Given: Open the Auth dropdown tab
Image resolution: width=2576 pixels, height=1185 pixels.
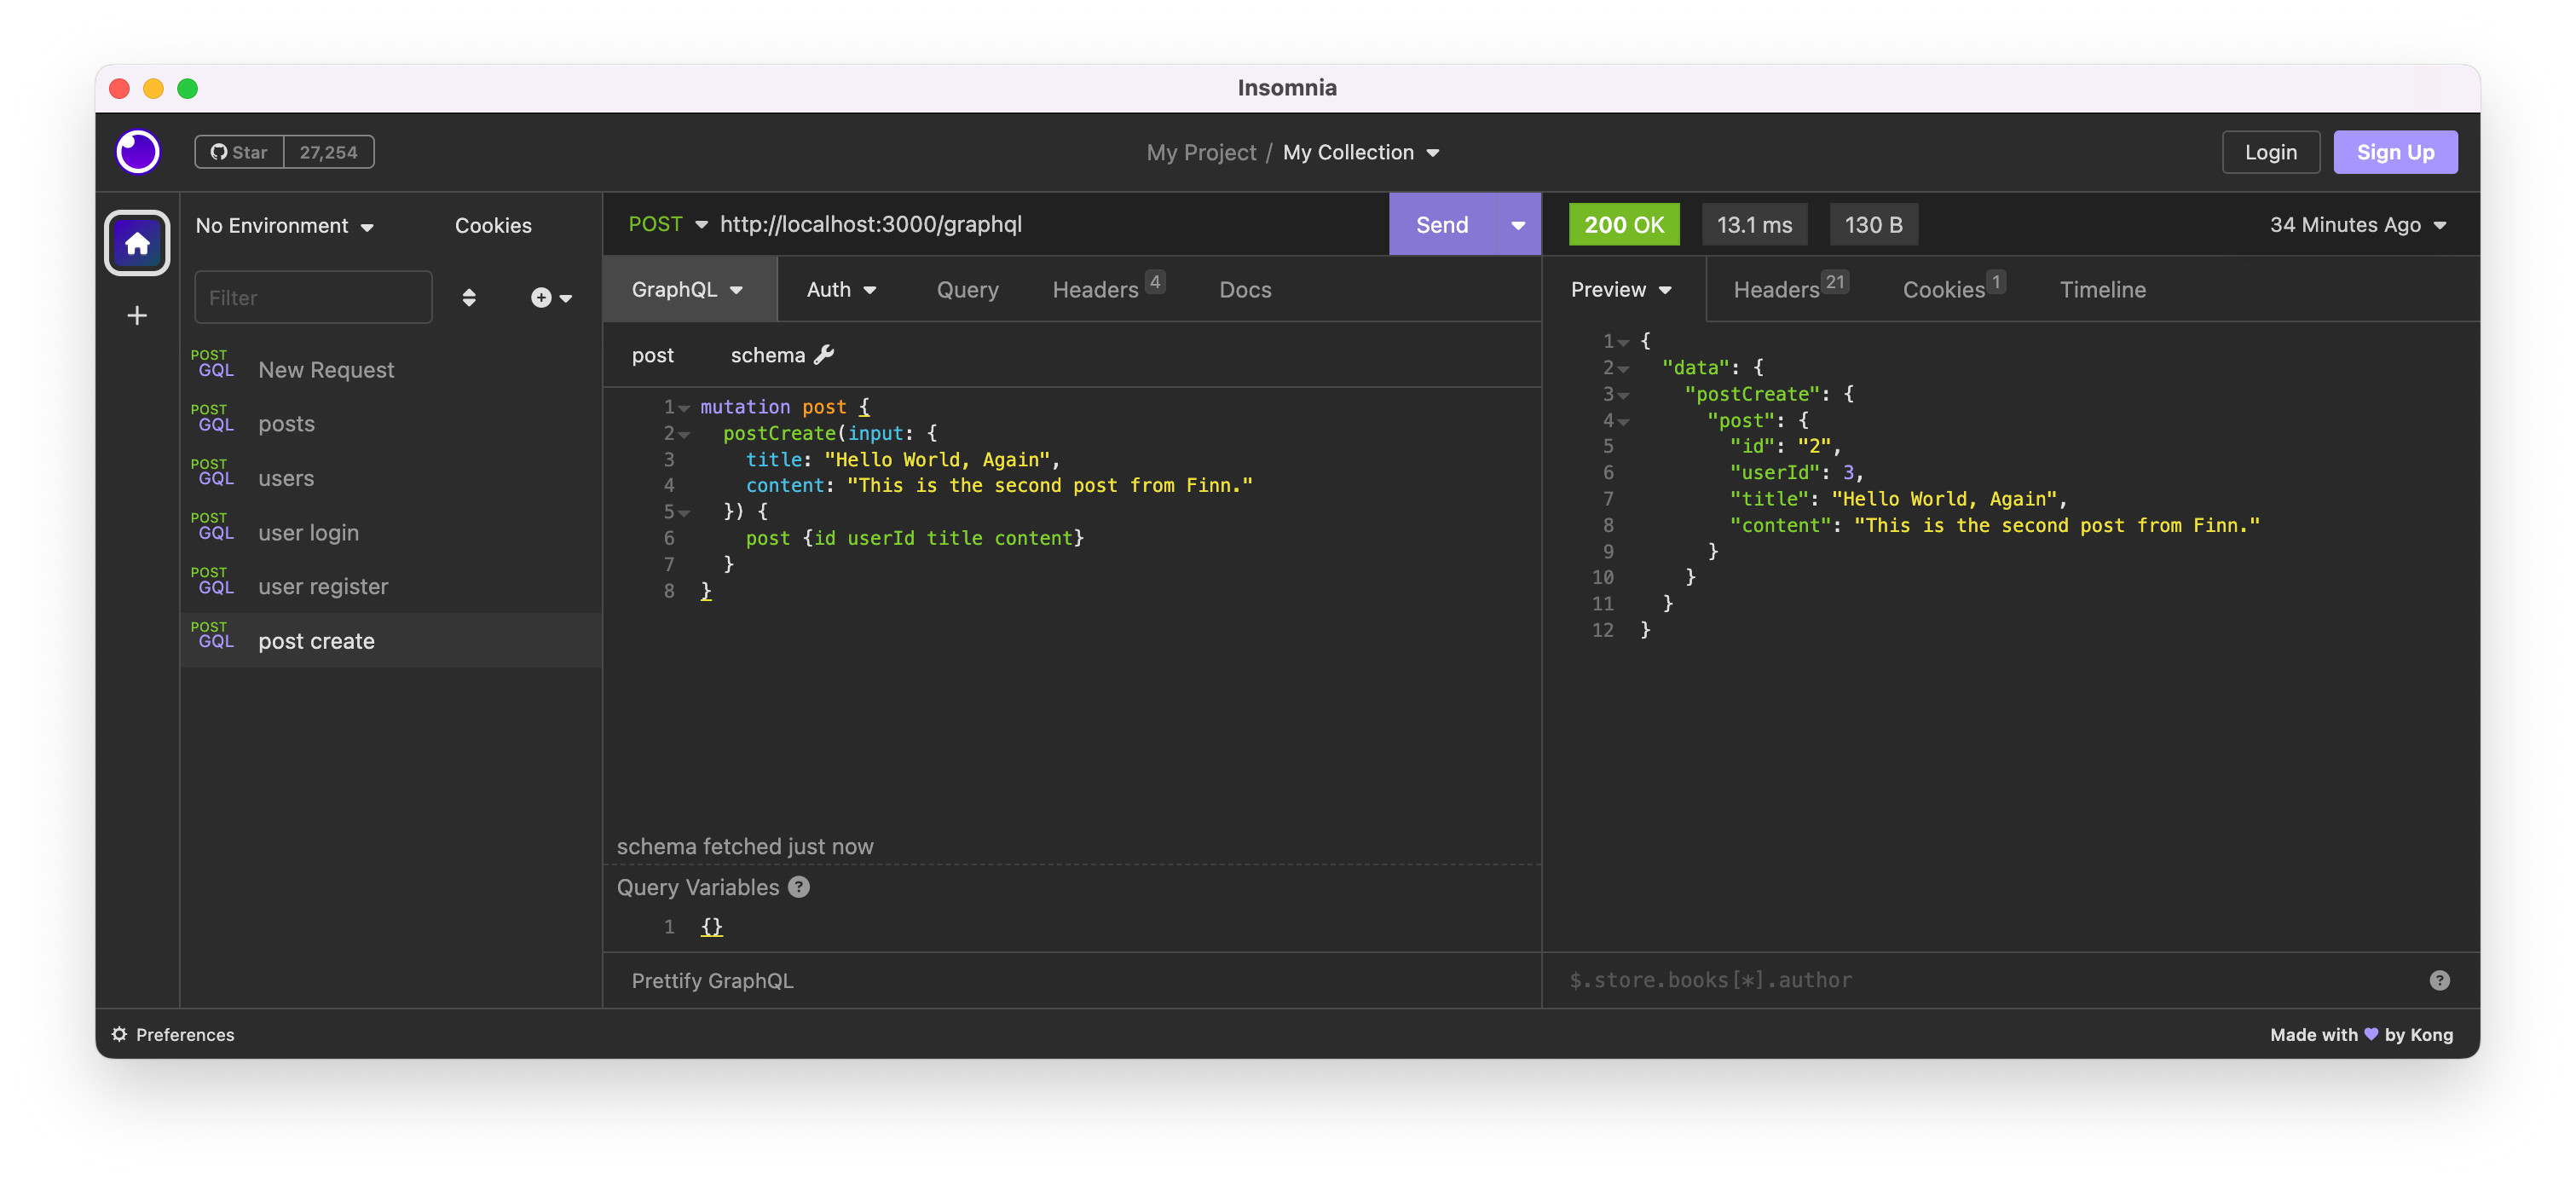Looking at the screenshot, I should pos(841,289).
